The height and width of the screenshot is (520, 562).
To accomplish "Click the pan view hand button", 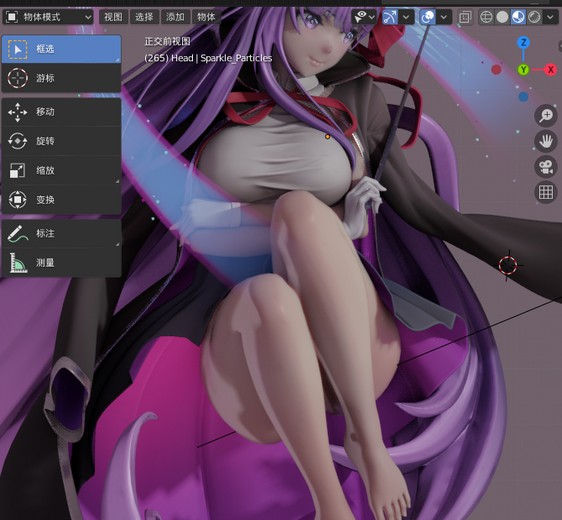I will pos(546,141).
